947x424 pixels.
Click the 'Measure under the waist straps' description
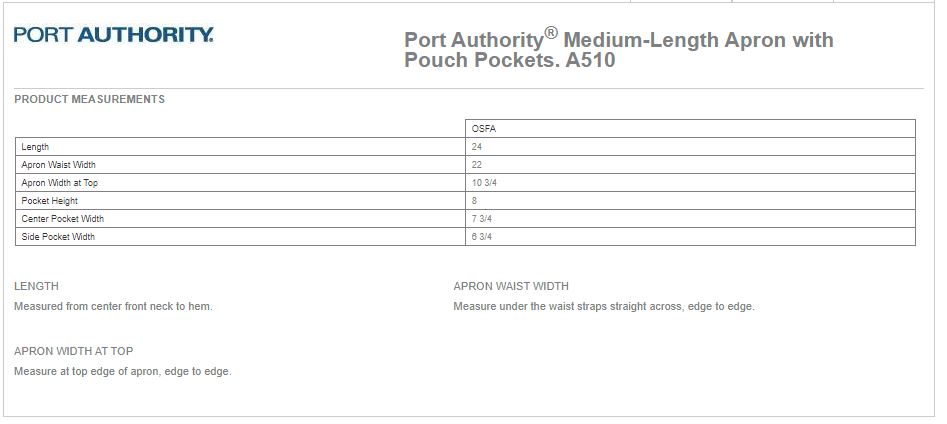(603, 306)
